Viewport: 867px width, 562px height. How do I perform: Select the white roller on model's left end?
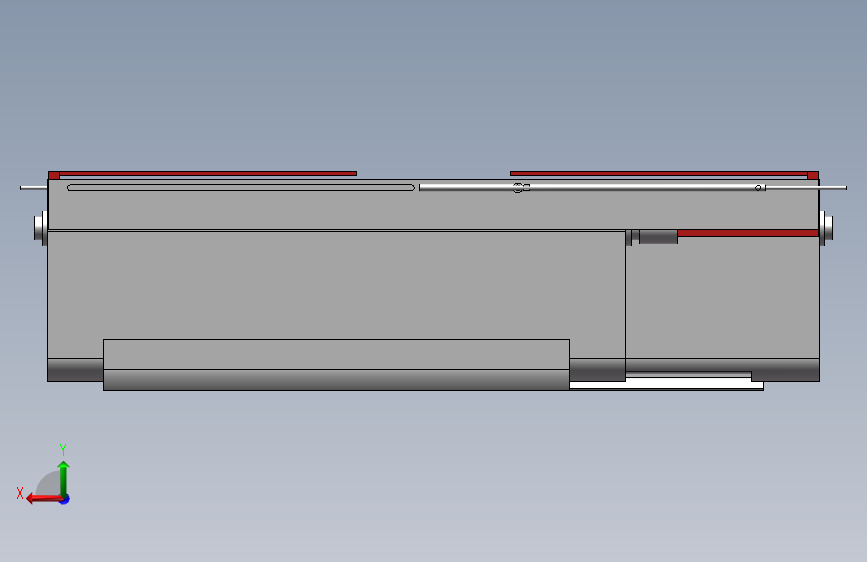(41, 227)
